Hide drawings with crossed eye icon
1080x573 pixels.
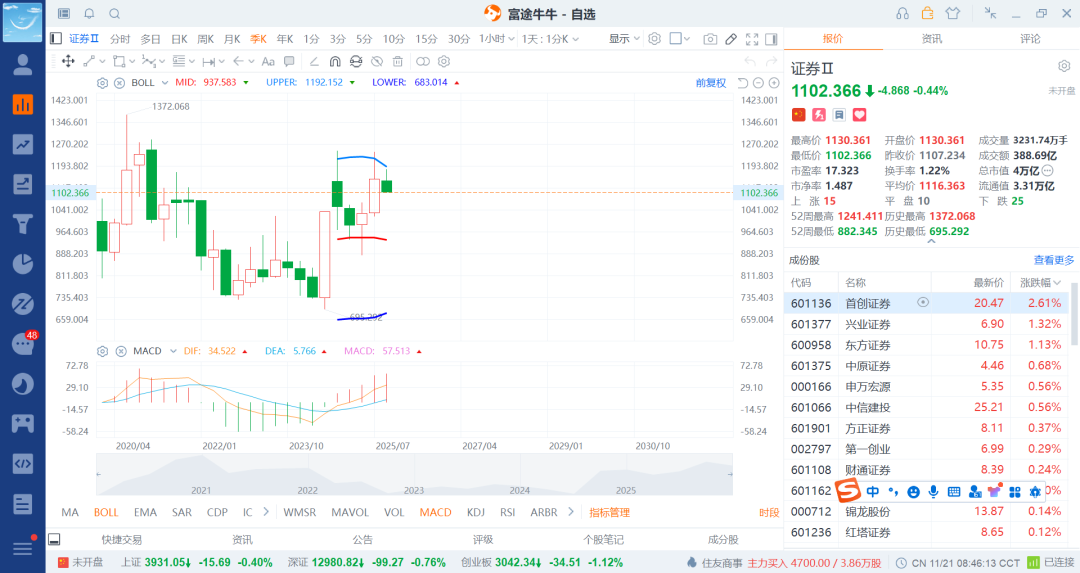pos(377,61)
